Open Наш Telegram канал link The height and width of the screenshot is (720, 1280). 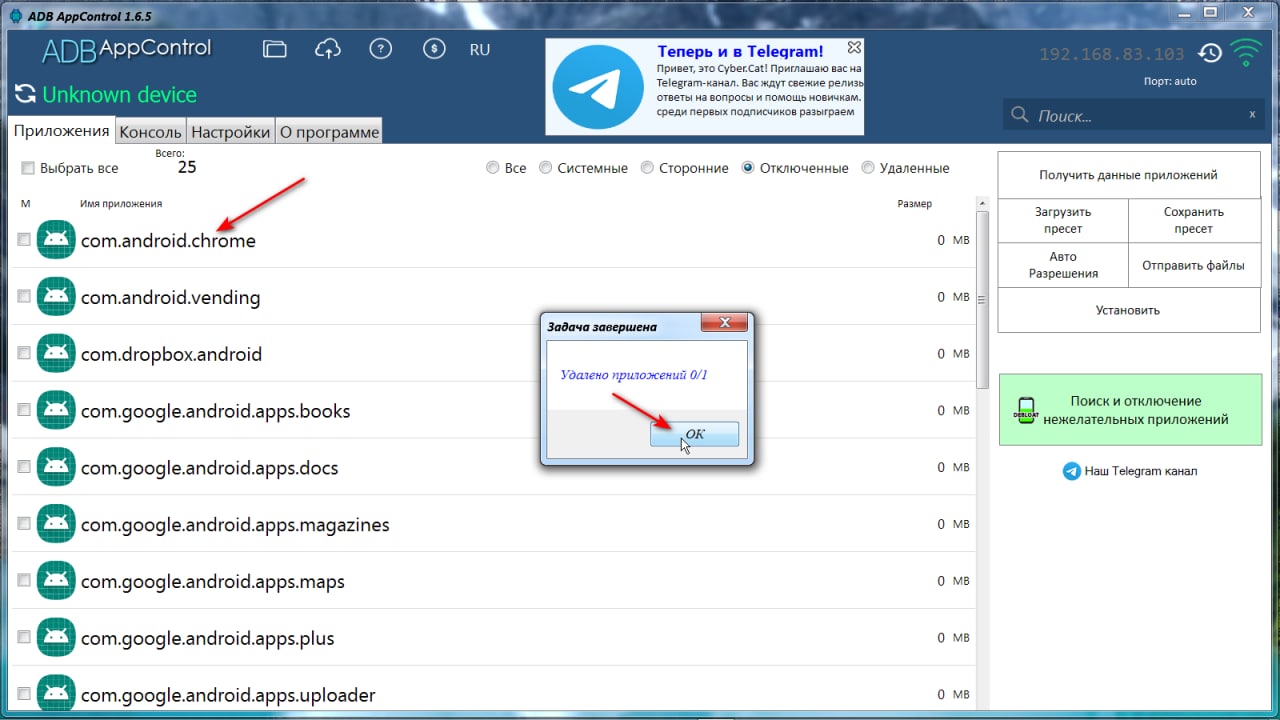(1141, 471)
